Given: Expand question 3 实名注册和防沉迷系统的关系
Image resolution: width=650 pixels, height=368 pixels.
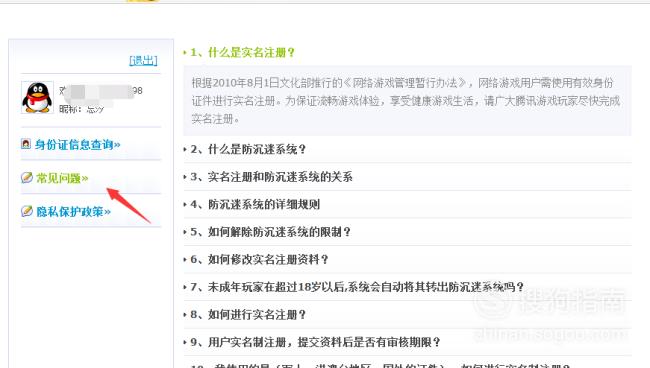Looking at the screenshot, I should coord(271,177).
